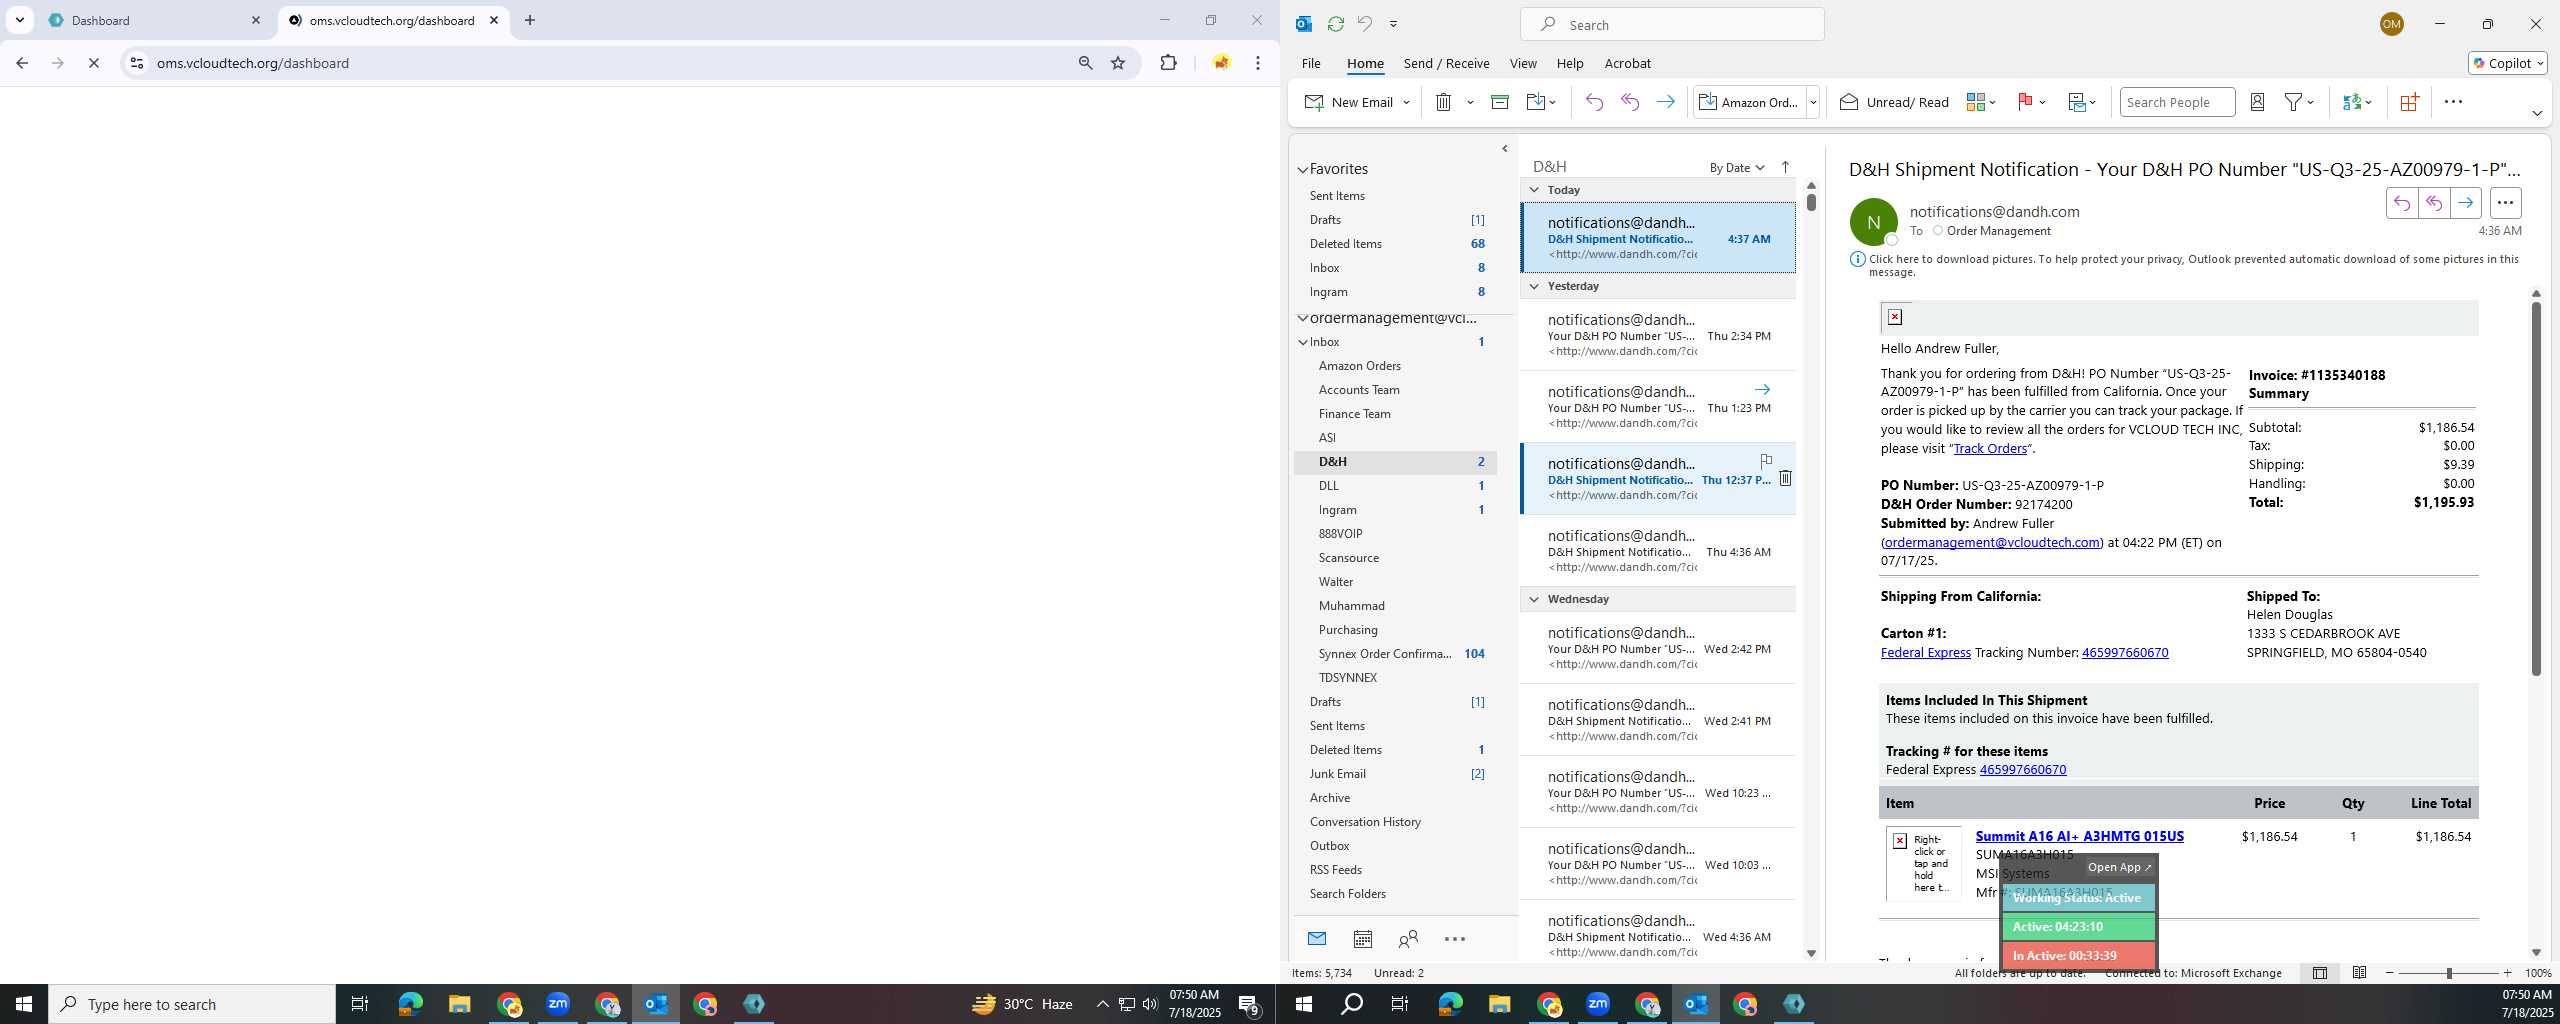Collapse the Favorites folder group
Image resolution: width=2560 pixels, height=1024 pixels.
(x=1303, y=170)
